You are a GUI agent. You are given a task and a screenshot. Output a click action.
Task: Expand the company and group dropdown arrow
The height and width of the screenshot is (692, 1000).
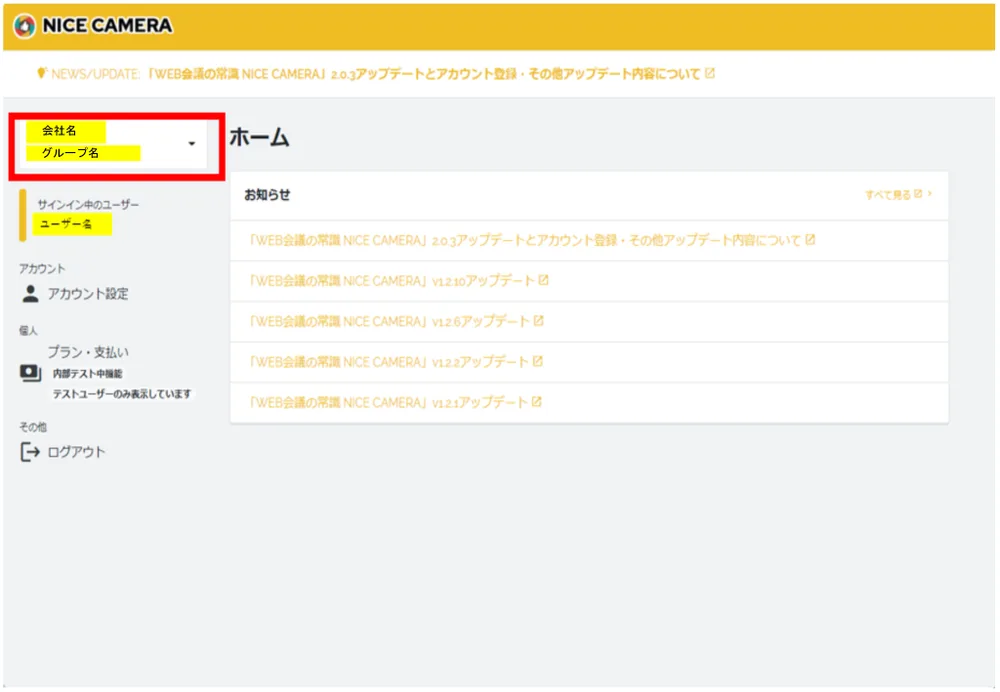(x=191, y=144)
